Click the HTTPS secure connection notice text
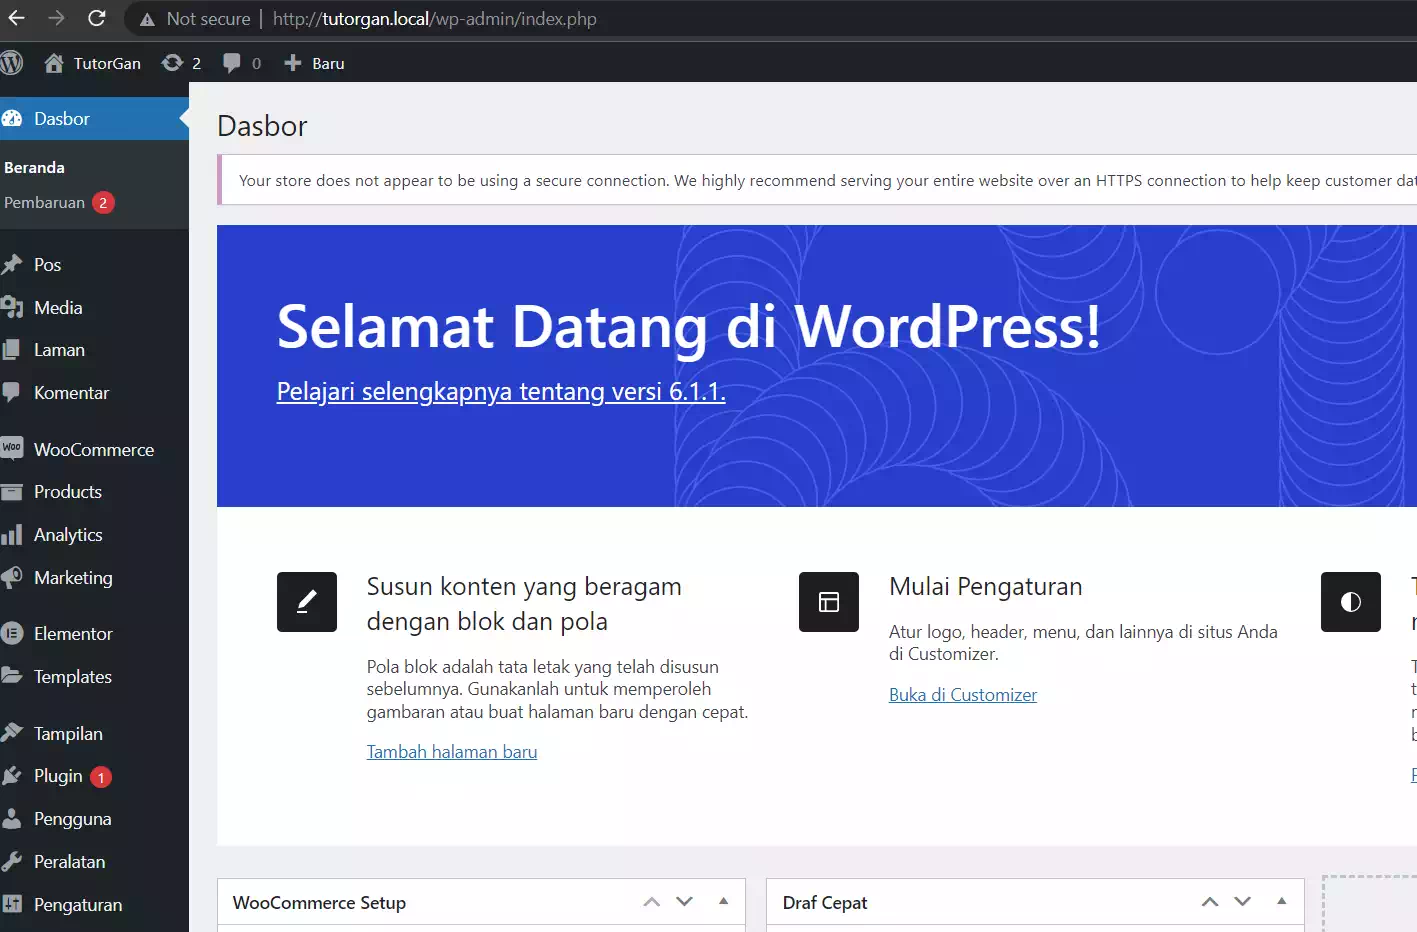1417x932 pixels. click(828, 180)
